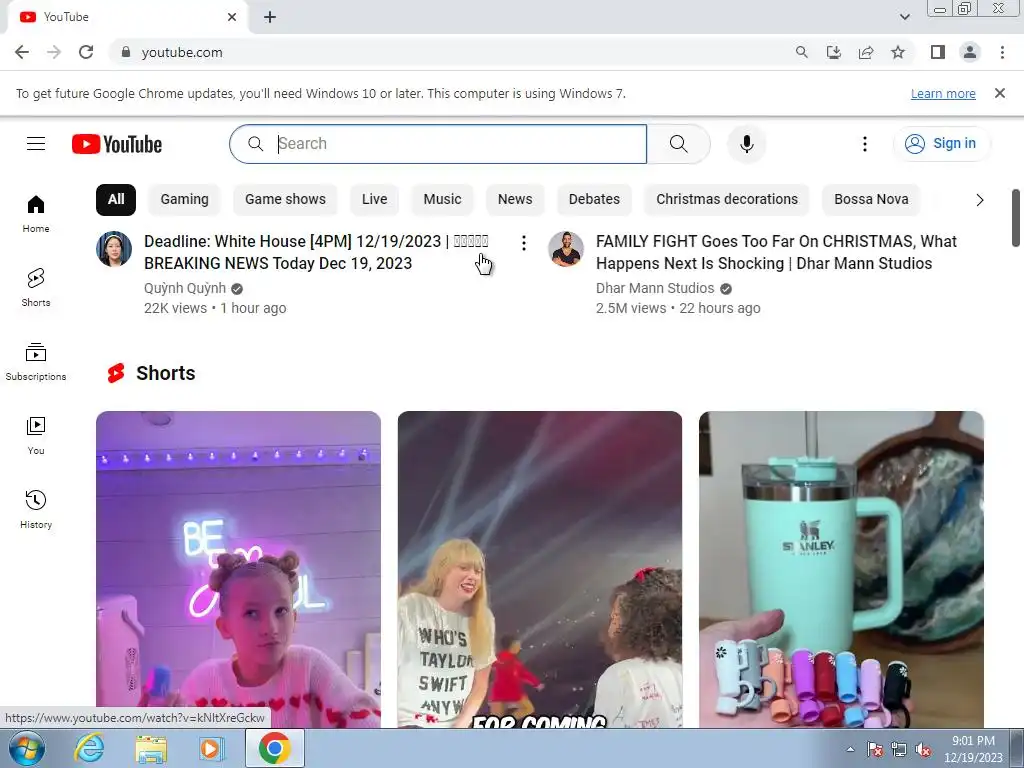
Task: Click the install app icon in address bar
Action: coord(834,52)
